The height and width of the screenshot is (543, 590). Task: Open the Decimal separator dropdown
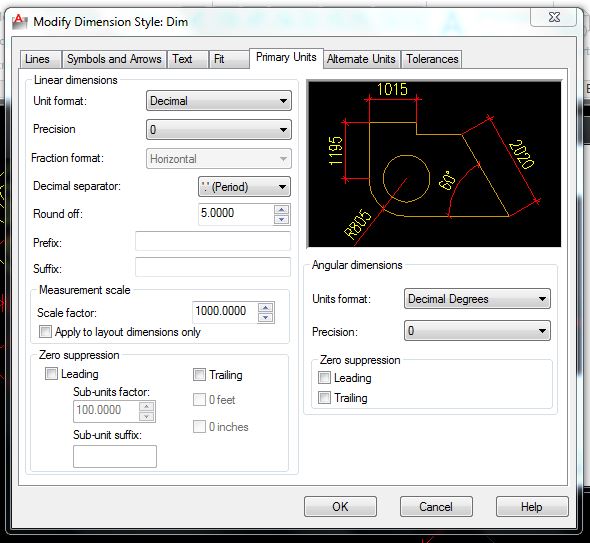(244, 187)
